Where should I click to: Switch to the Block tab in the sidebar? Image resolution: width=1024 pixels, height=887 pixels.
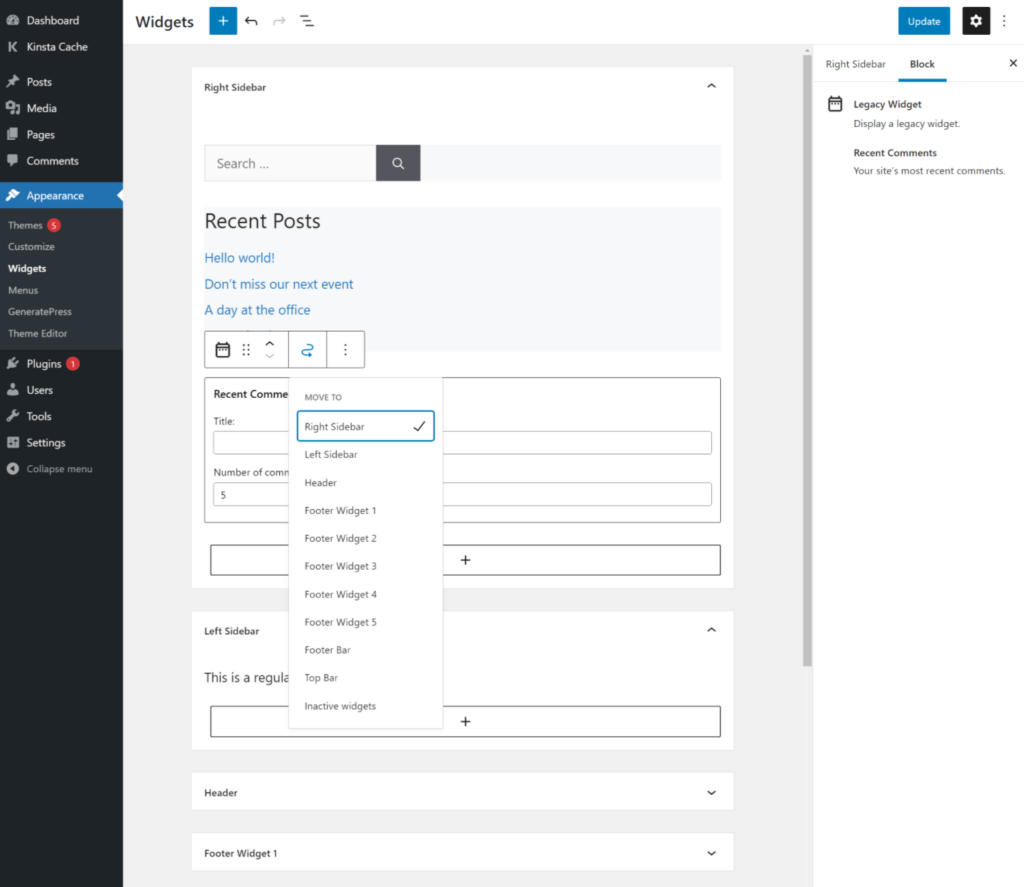(x=922, y=63)
